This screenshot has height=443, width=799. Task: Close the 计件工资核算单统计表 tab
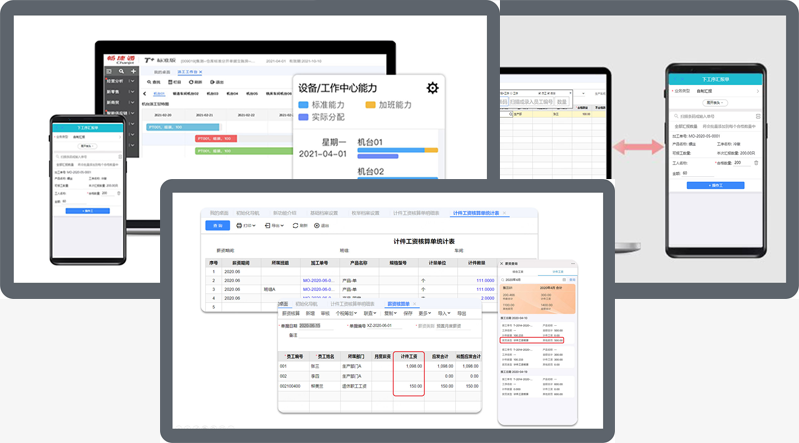point(503,213)
